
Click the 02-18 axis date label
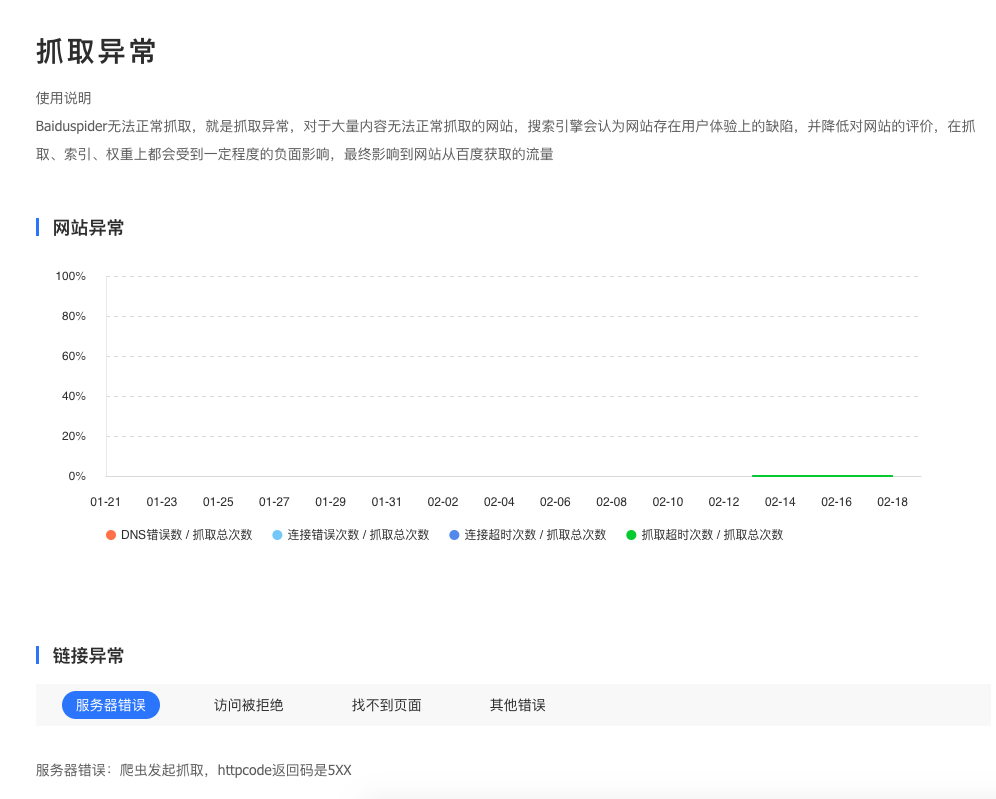[893, 502]
